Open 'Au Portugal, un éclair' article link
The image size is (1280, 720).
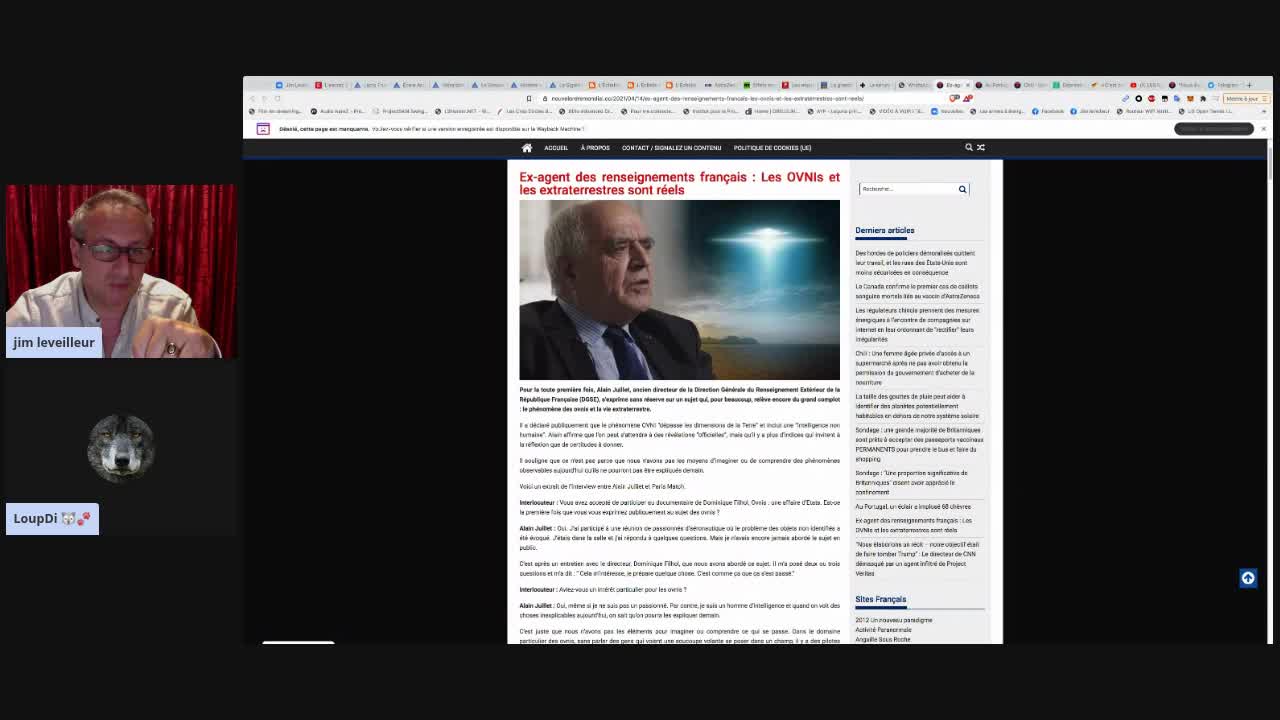coord(912,507)
